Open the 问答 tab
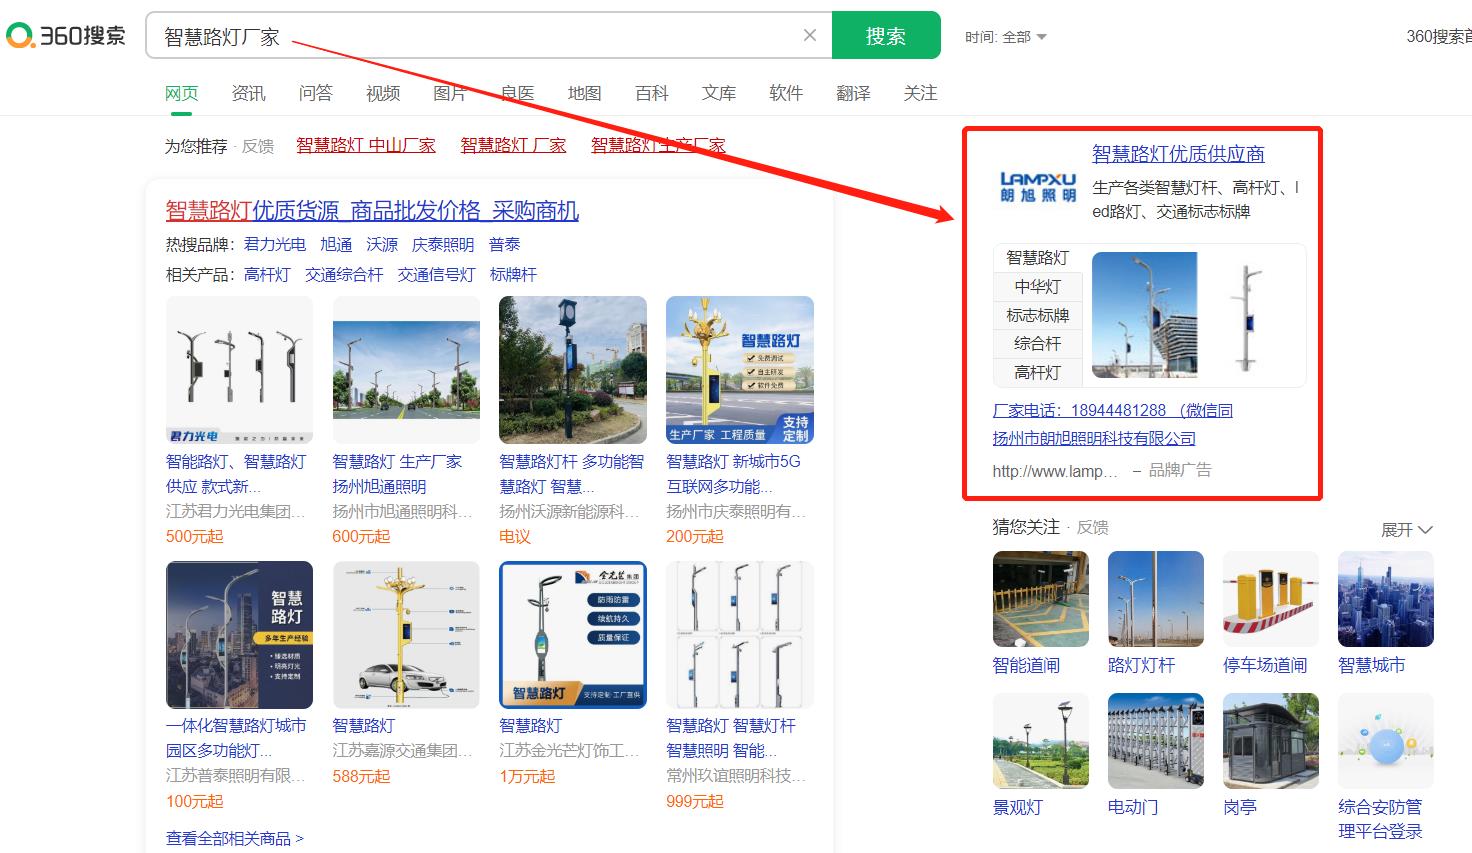The image size is (1472, 853). click(x=316, y=93)
